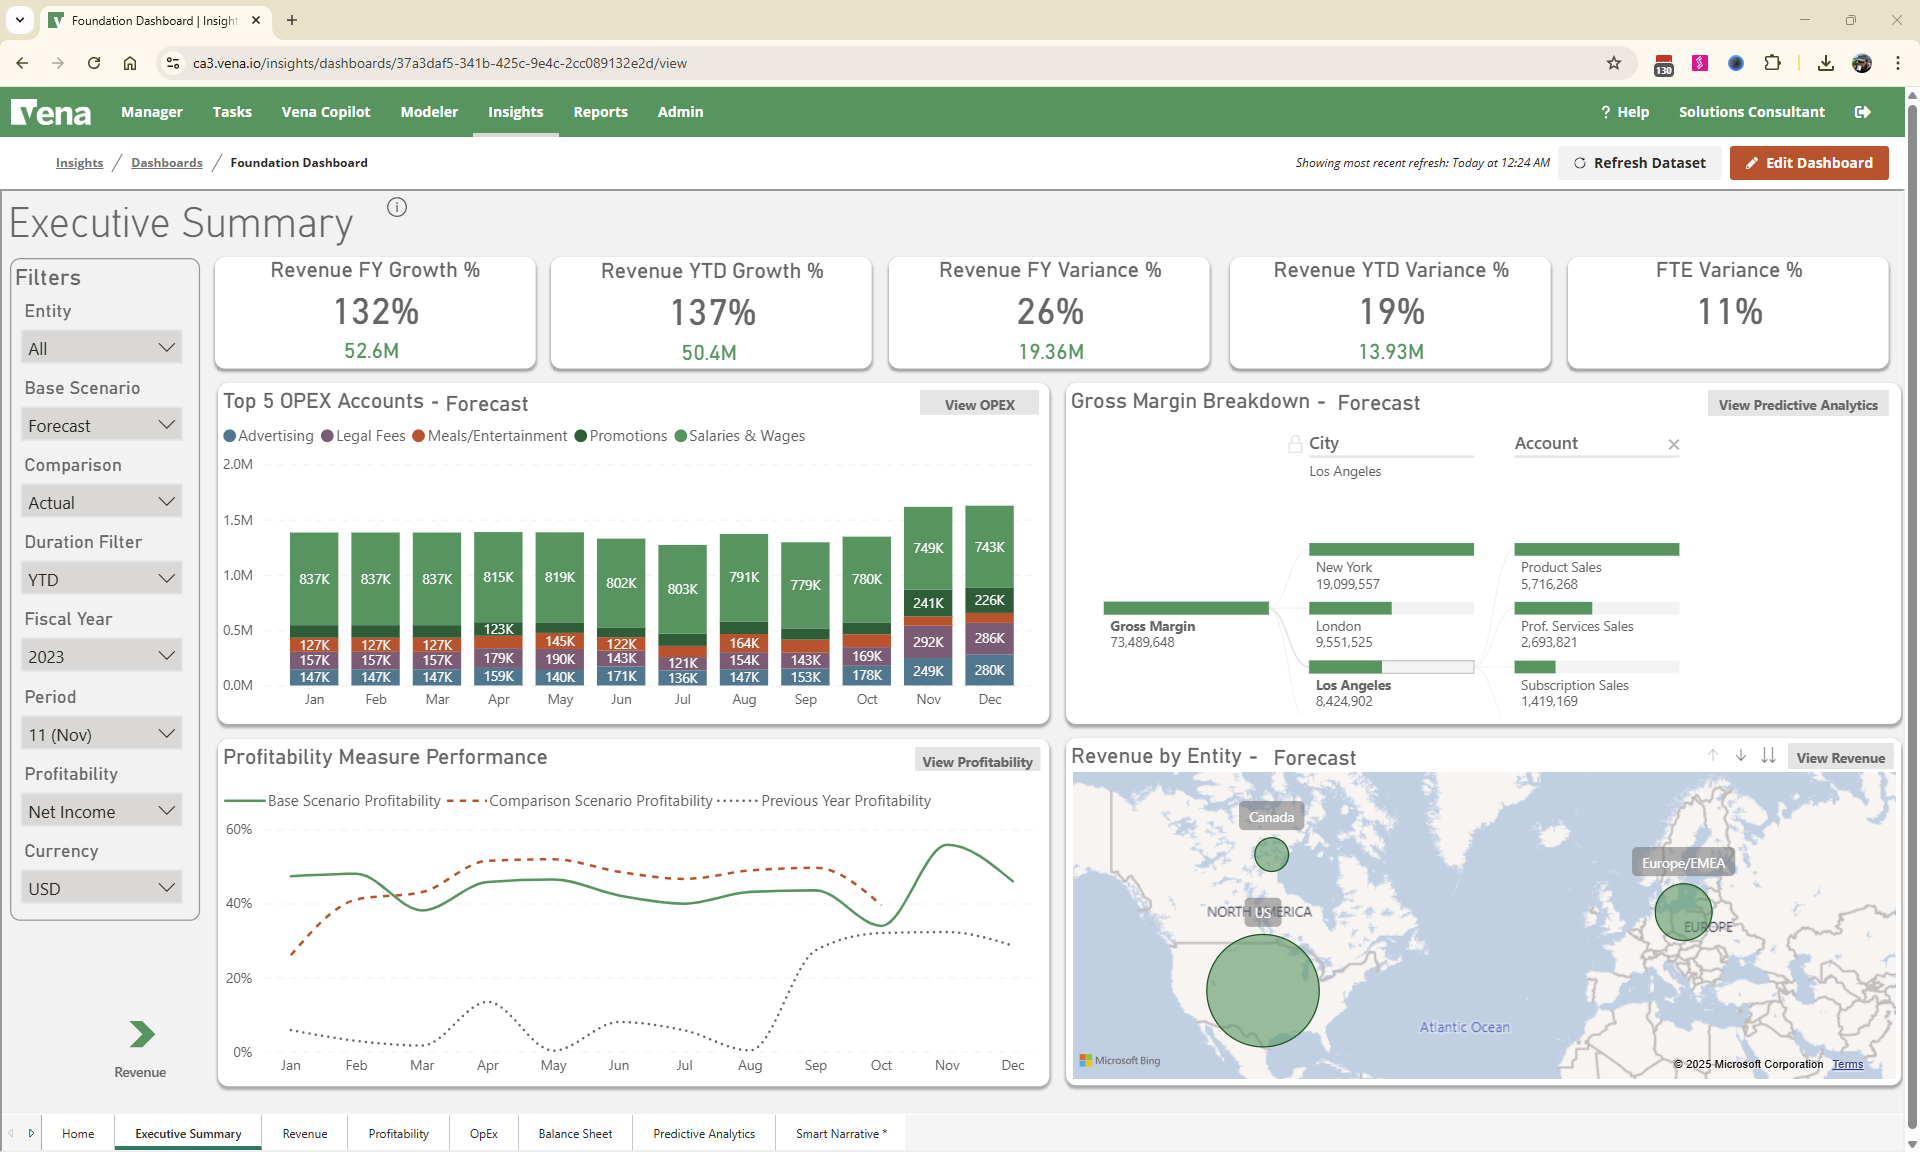Expand the Fiscal Year selector
The image size is (1920, 1152).
point(101,655)
